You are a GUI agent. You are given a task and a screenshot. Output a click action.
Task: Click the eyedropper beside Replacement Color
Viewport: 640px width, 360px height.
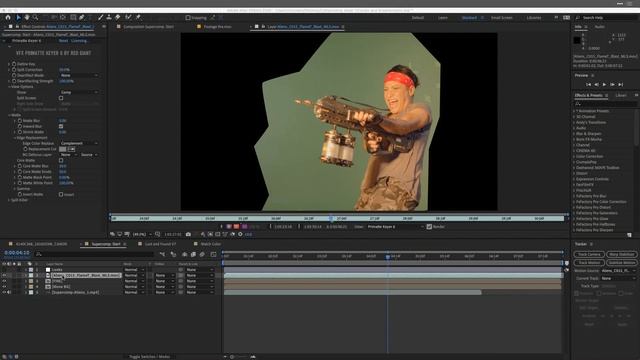(x=71, y=149)
